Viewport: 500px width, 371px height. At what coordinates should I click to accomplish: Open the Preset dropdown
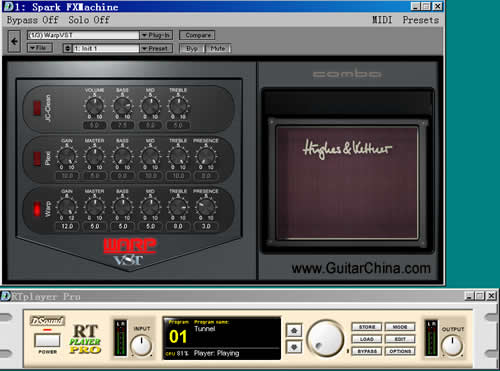pos(156,48)
